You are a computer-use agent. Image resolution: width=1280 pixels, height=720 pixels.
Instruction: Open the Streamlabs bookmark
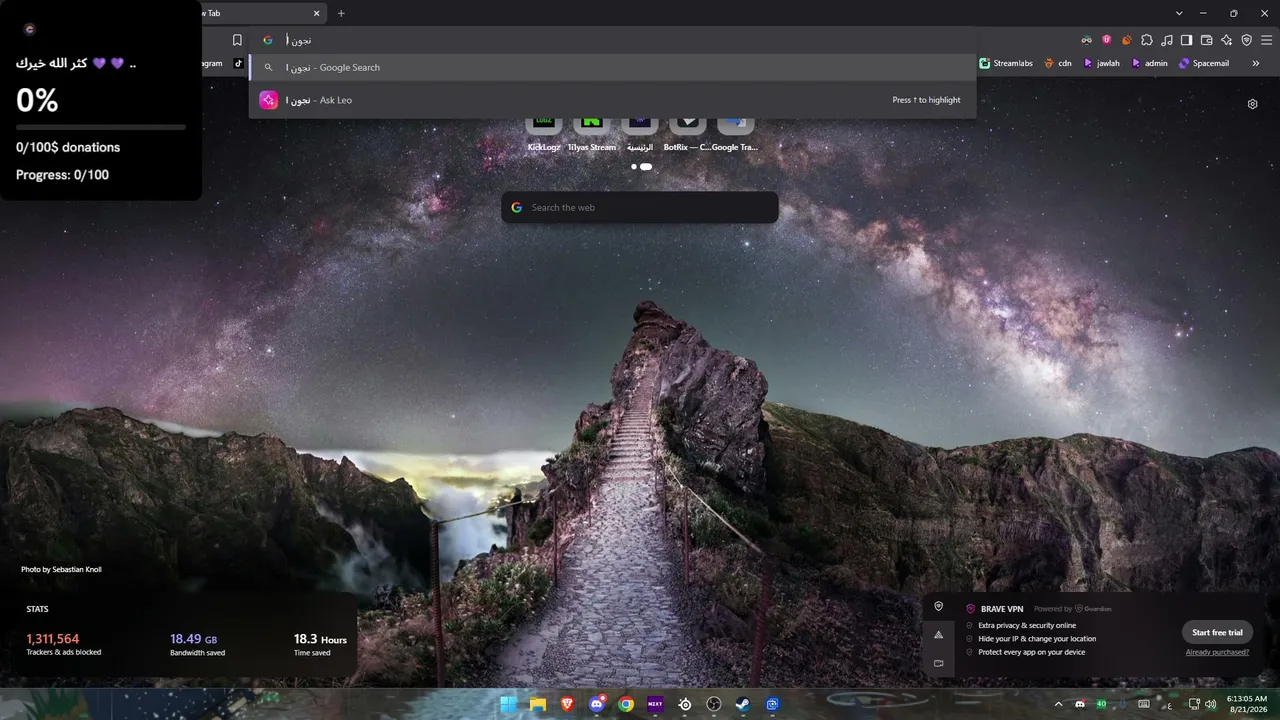(x=1005, y=63)
